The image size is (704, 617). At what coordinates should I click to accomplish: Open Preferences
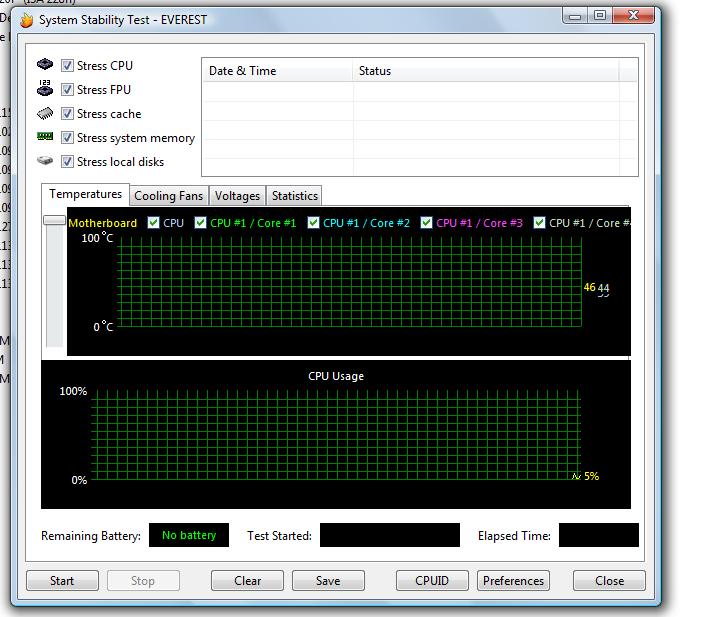coord(513,581)
